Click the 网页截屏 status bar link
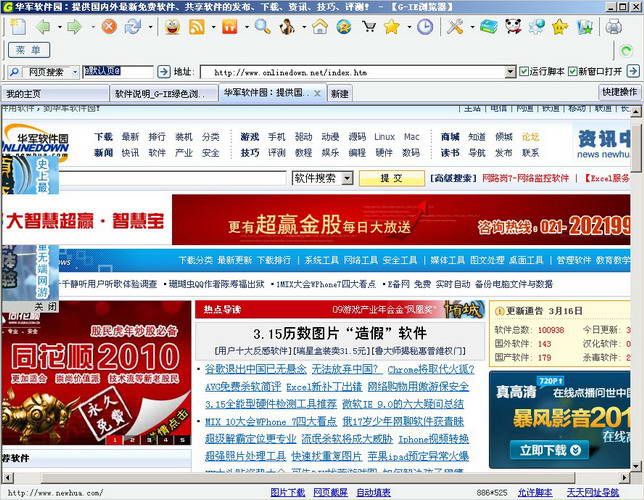644x500 pixels. [330, 492]
